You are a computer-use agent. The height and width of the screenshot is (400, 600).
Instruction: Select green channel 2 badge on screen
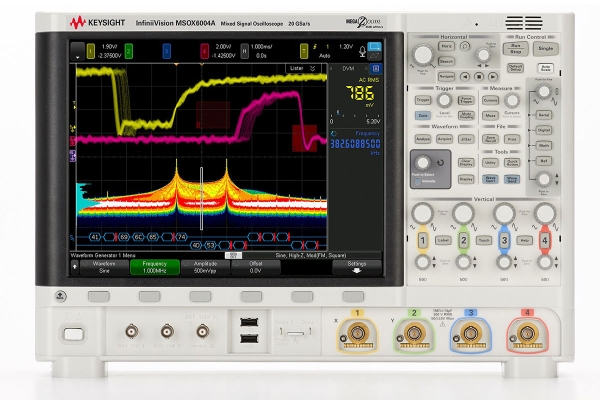129,51
